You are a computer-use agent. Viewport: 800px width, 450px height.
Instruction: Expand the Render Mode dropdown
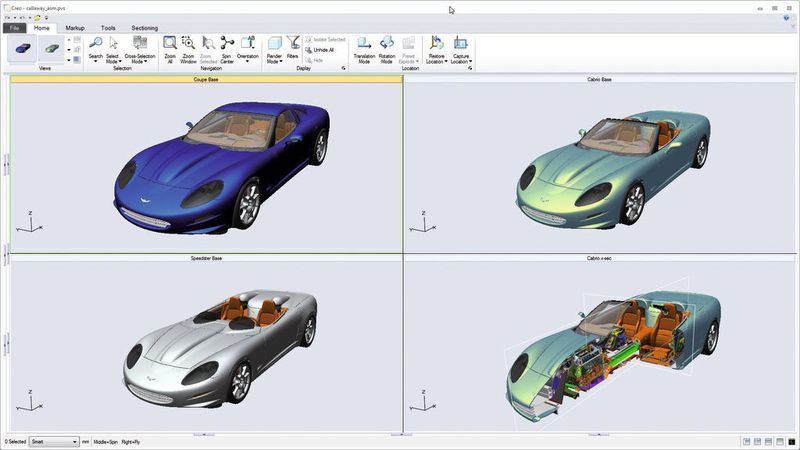point(274,59)
